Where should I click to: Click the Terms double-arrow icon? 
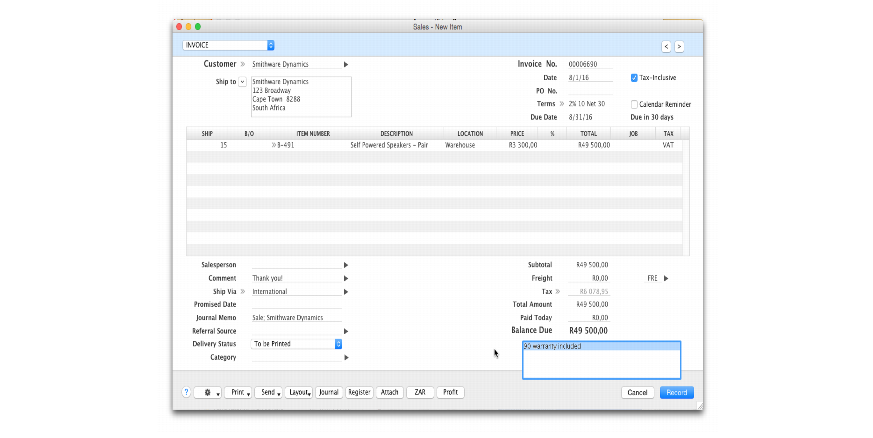pyautogui.click(x=561, y=104)
